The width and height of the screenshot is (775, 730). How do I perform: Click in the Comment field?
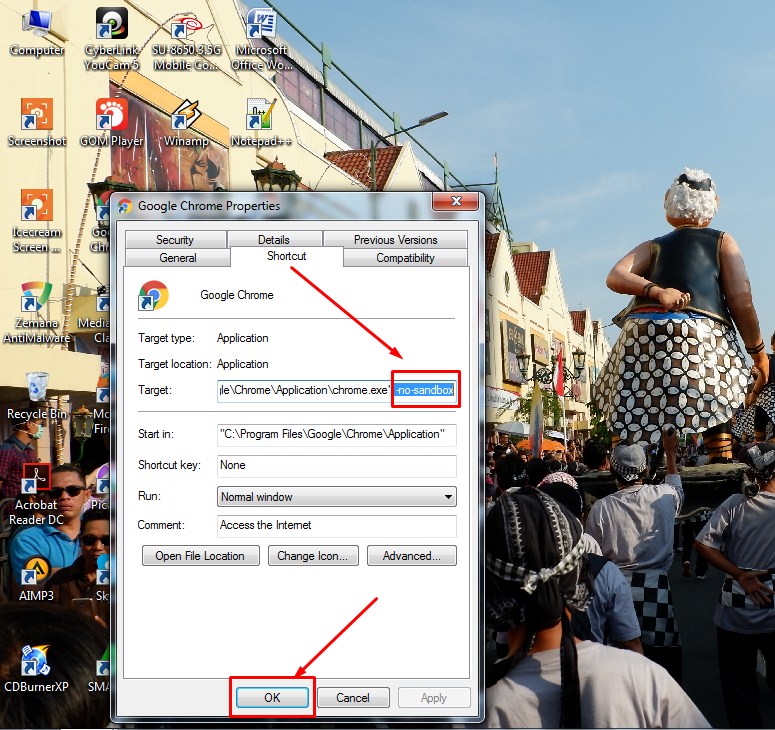pyautogui.click(x=337, y=525)
